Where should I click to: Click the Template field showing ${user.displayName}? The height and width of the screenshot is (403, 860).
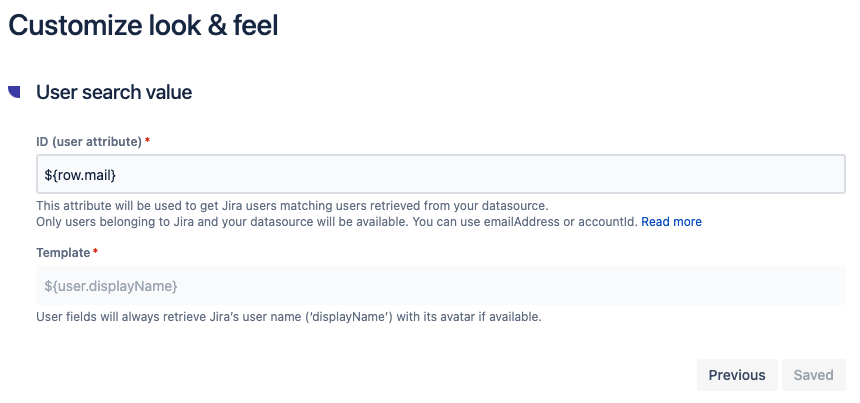tap(440, 286)
